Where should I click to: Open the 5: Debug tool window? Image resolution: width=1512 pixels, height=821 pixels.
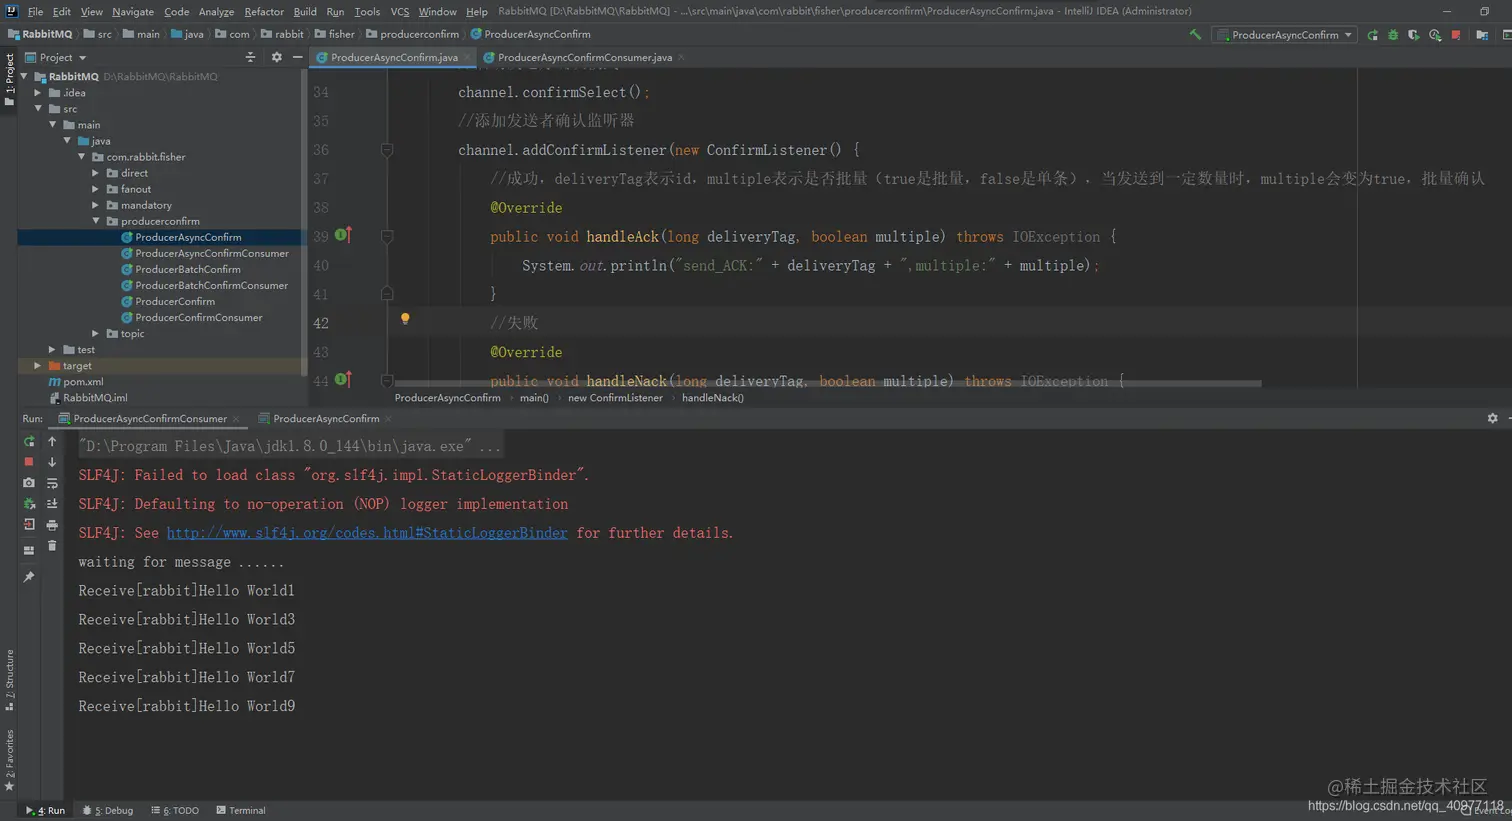(x=108, y=810)
